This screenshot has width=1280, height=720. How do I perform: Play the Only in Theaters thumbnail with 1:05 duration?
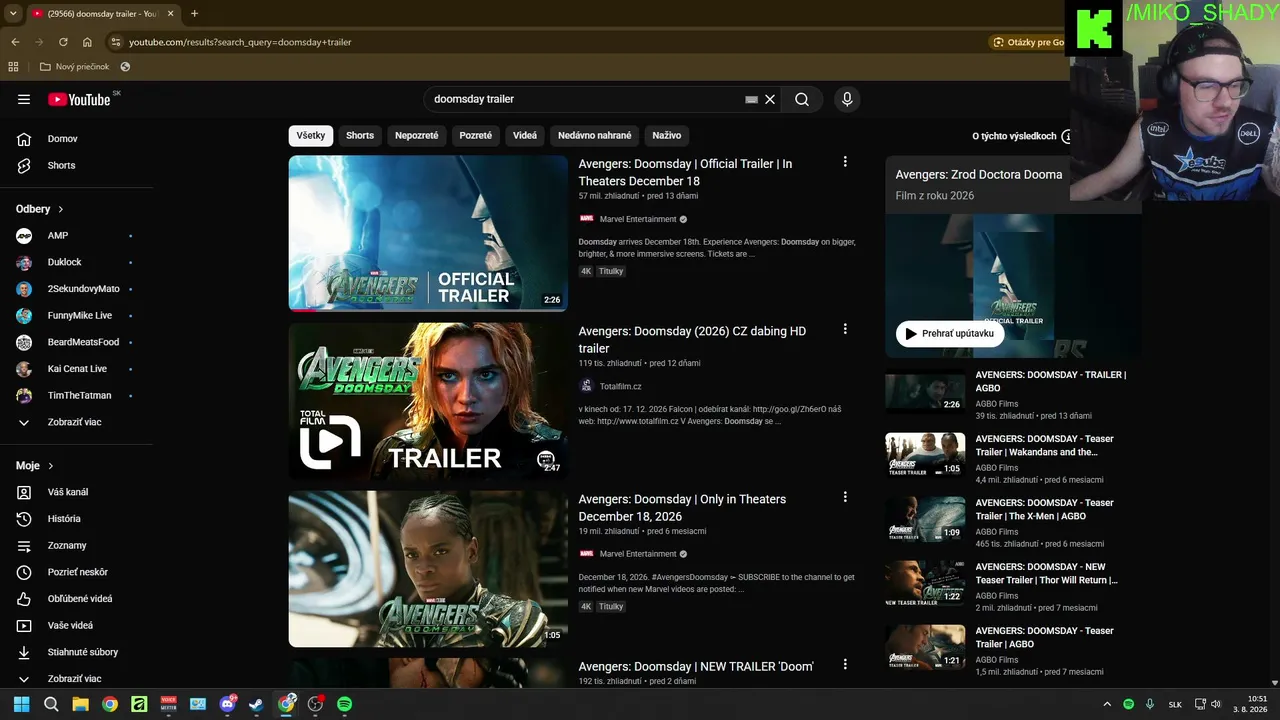point(428,568)
